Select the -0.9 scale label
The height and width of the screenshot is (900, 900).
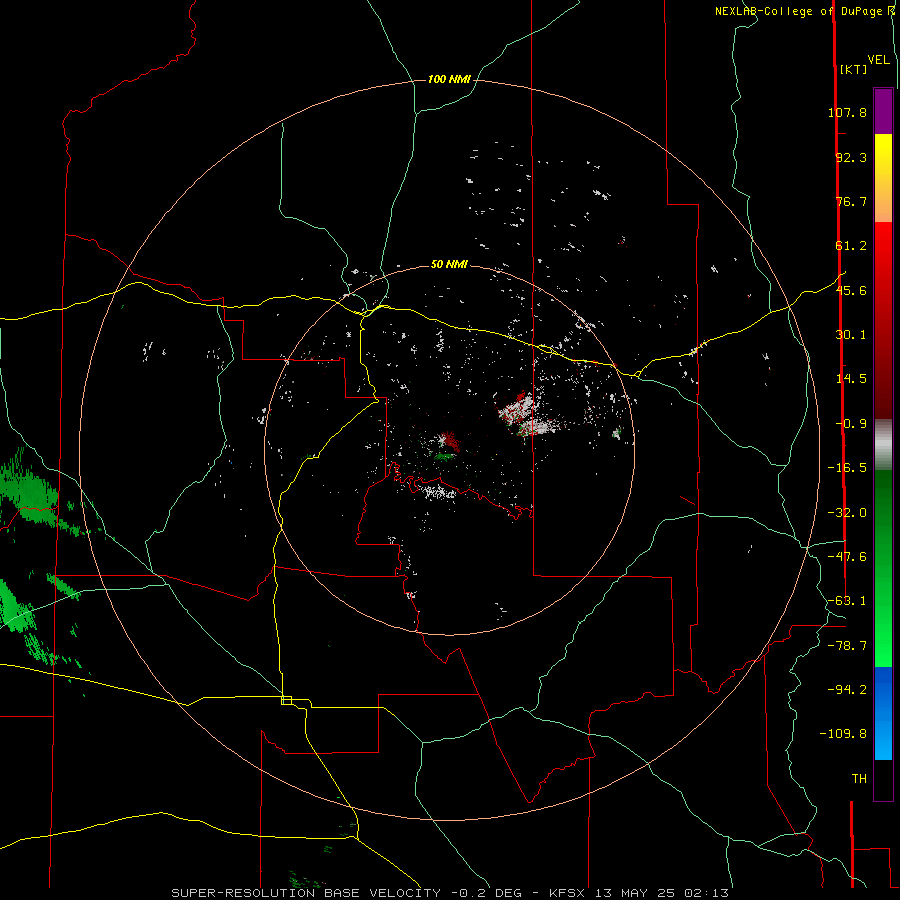851,424
